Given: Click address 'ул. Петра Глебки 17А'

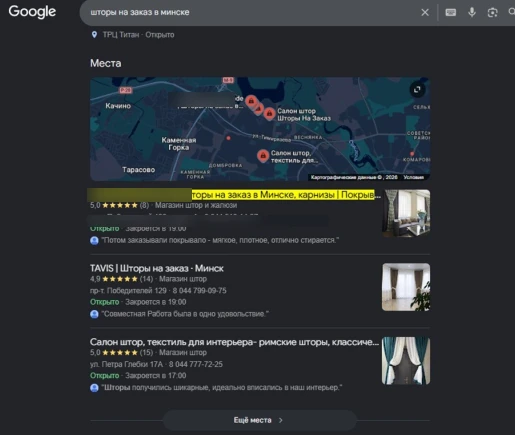Looking at the screenshot, I should pos(126,364).
